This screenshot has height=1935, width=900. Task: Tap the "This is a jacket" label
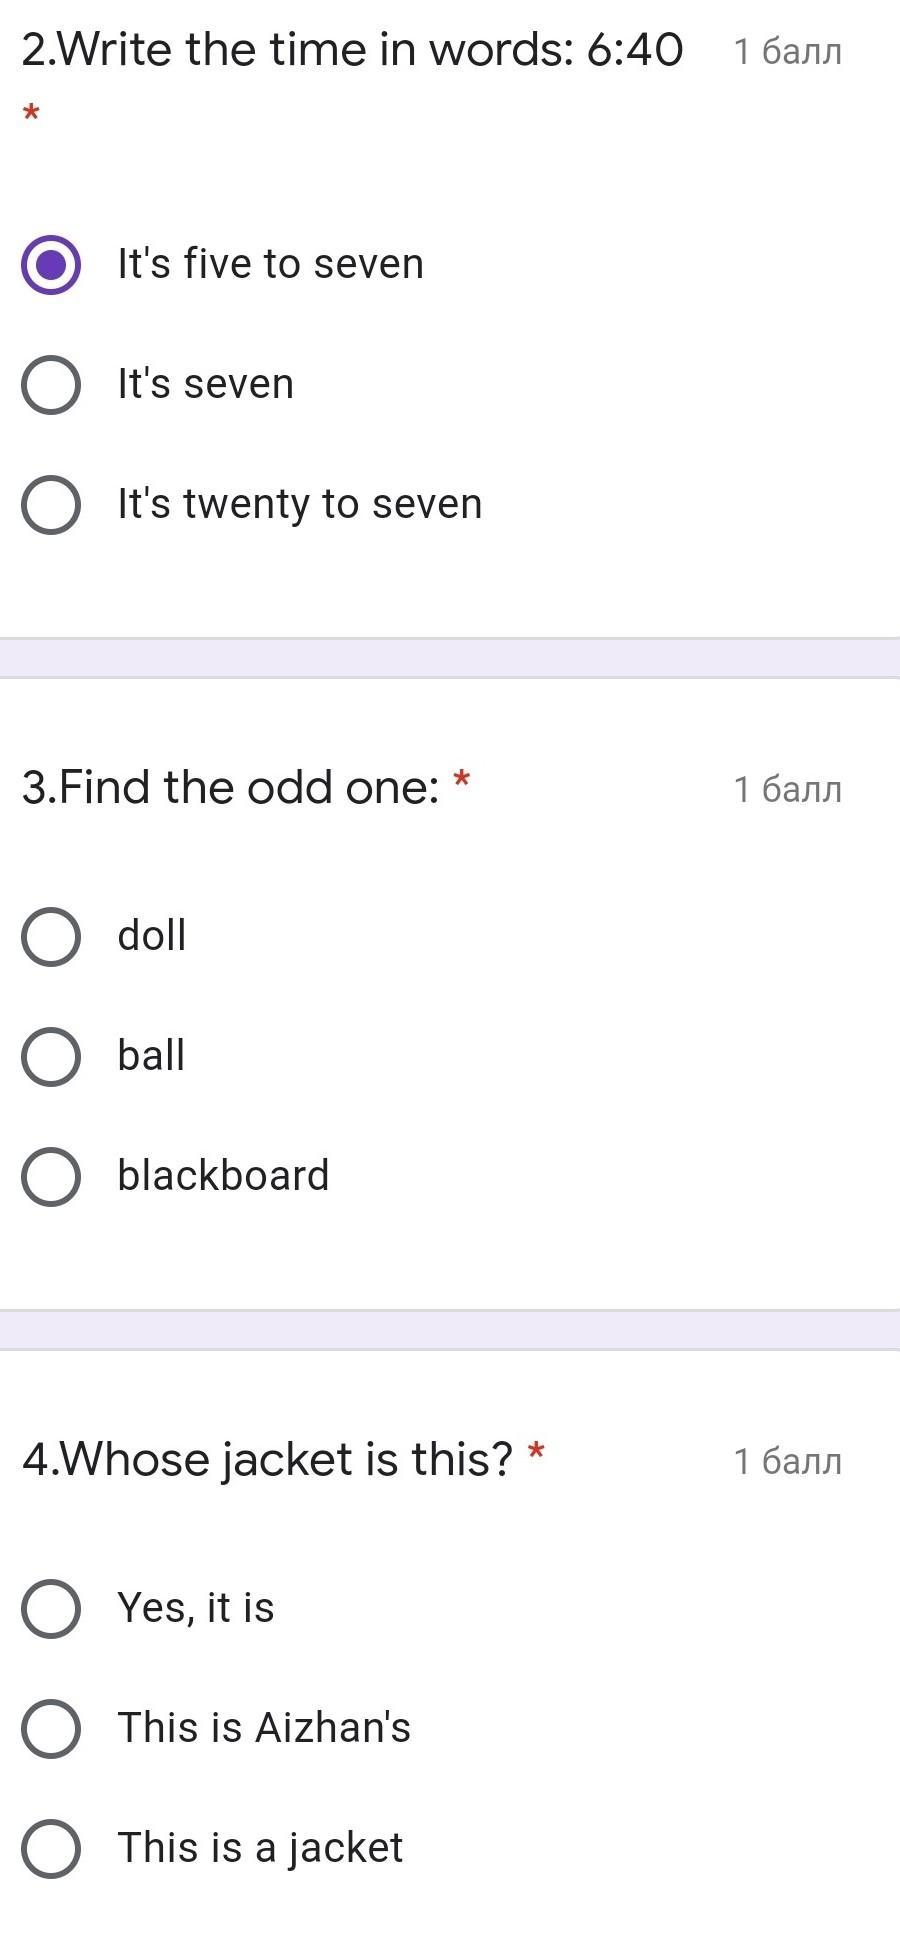click(260, 1848)
